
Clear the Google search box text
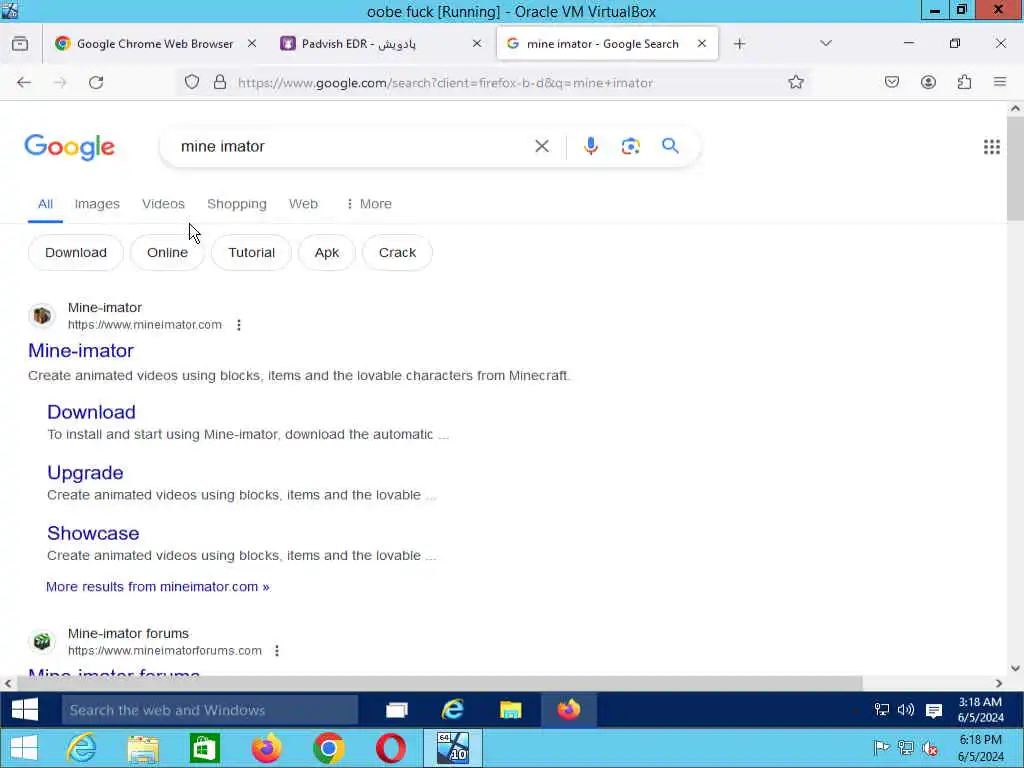(542, 146)
